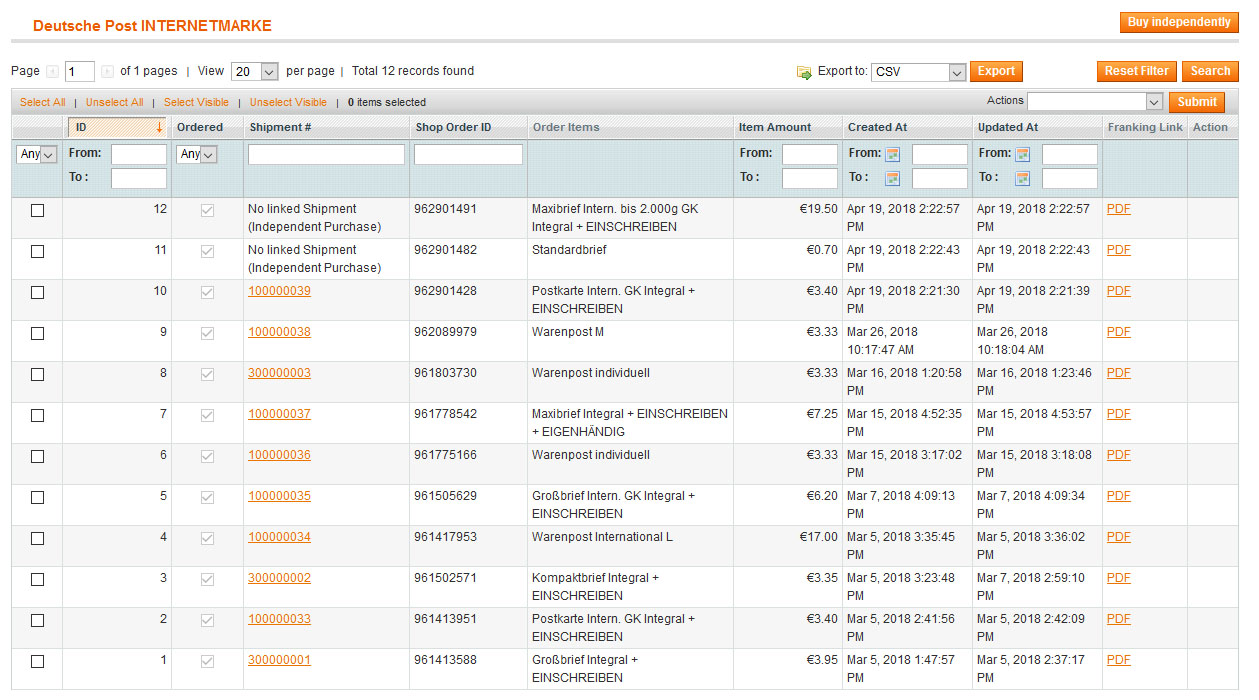Open the Ordered column 'Any' filter dropdown
Viewport: 1259px width, 700px height.
pyautogui.click(x=197, y=155)
